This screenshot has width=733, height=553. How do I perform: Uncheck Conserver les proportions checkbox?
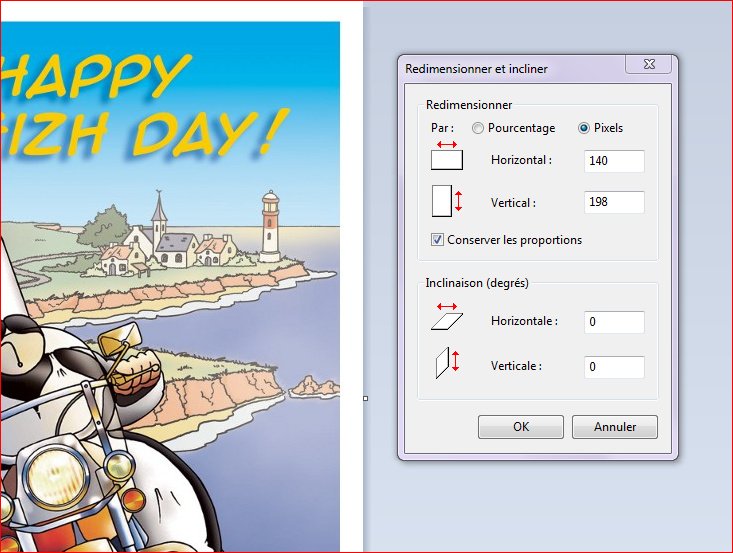[437, 240]
